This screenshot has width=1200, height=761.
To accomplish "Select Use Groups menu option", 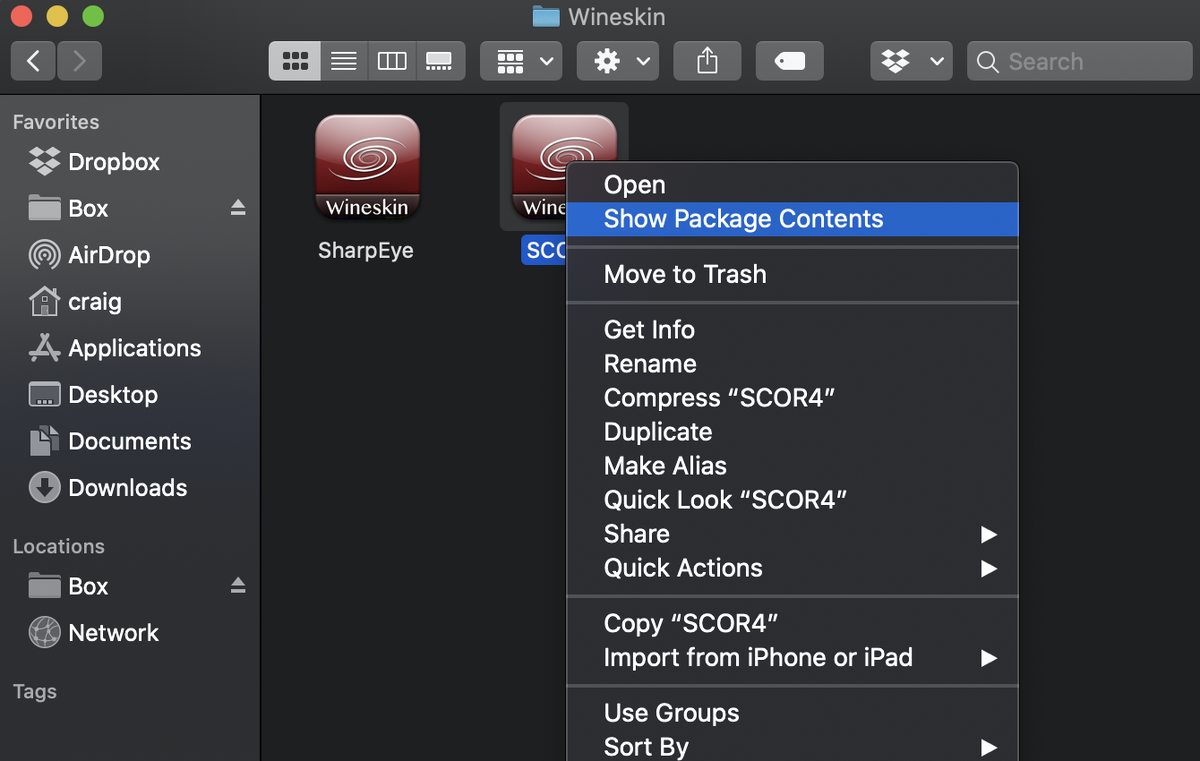I will coord(671,713).
